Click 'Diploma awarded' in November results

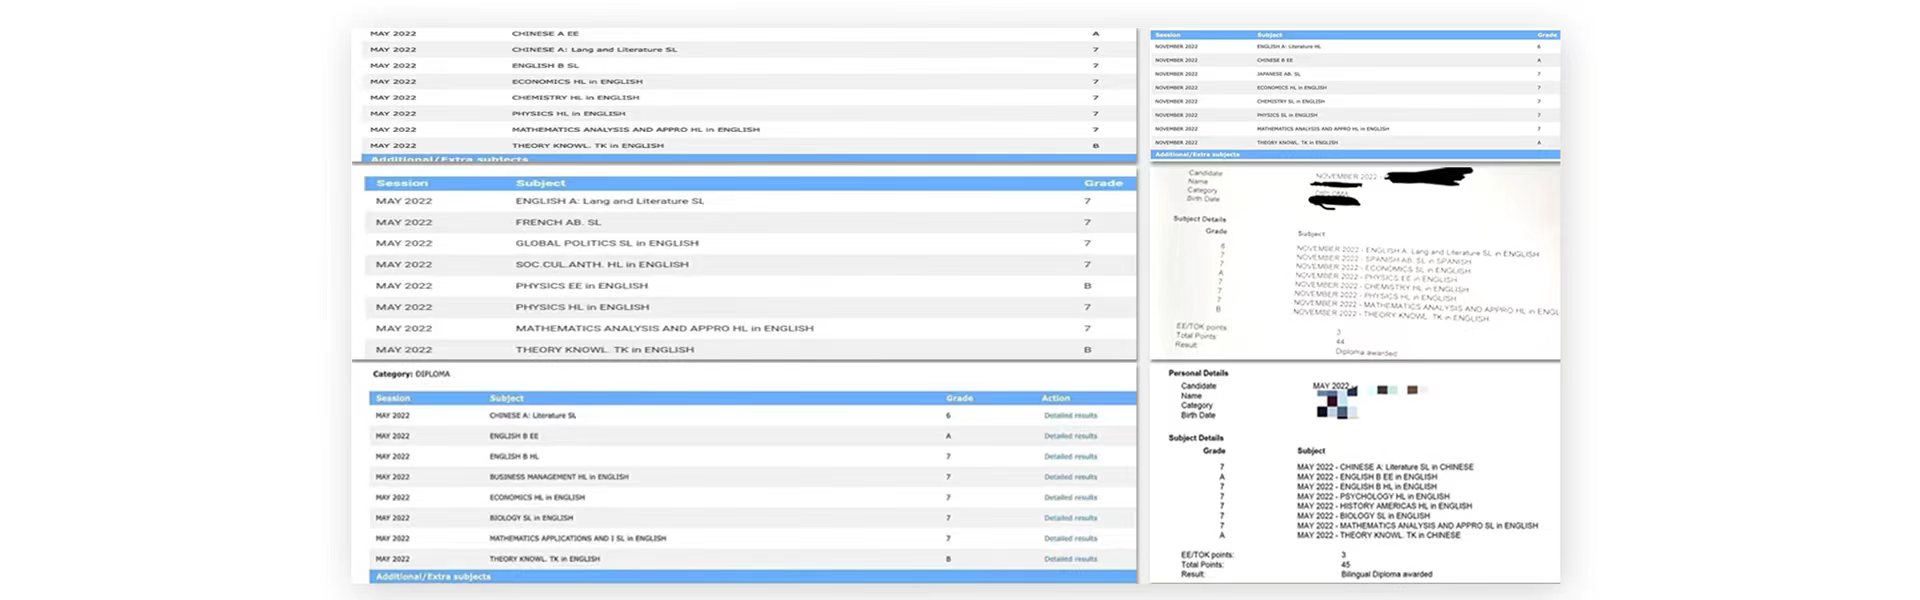(1366, 352)
